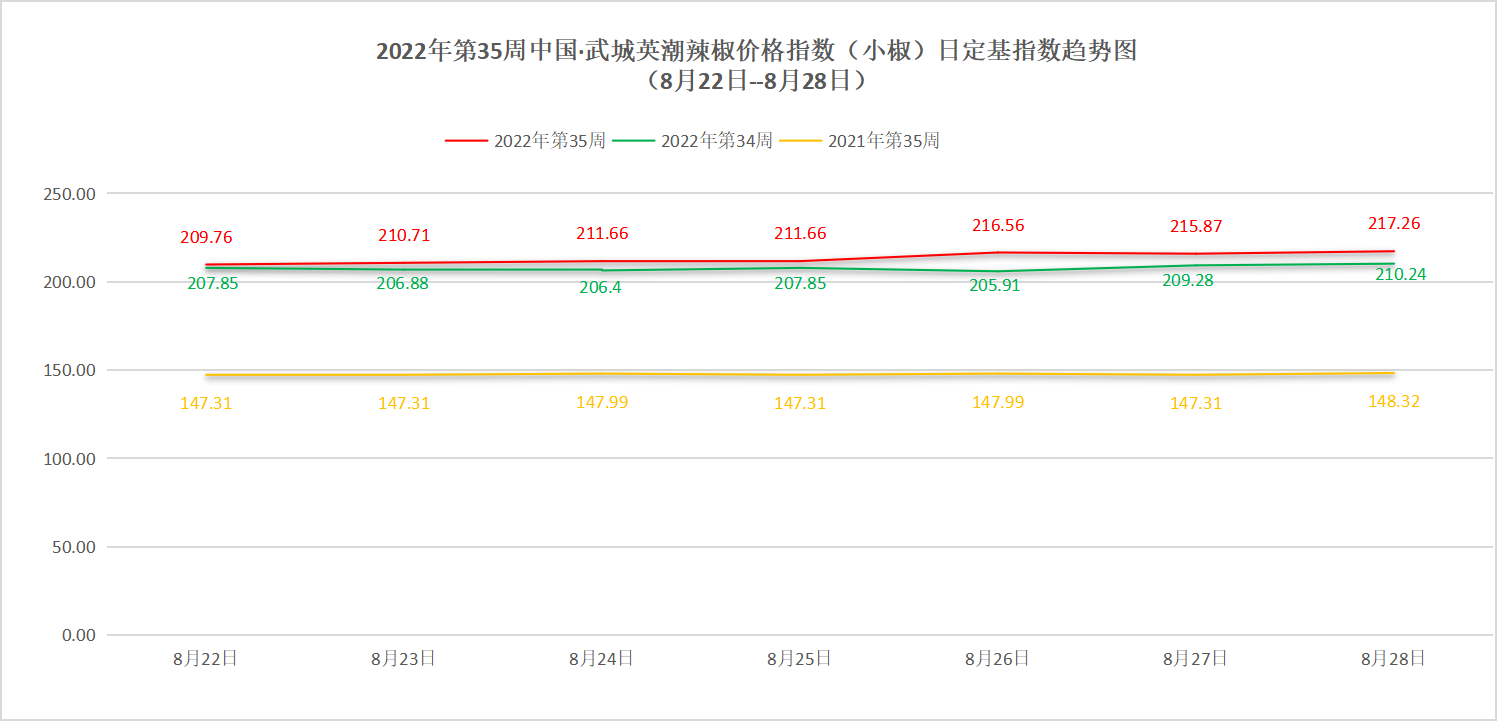Image resolution: width=1498 pixels, height=722 pixels.
Task: Select the 2022年第34周 legend entry
Action: coord(716,141)
